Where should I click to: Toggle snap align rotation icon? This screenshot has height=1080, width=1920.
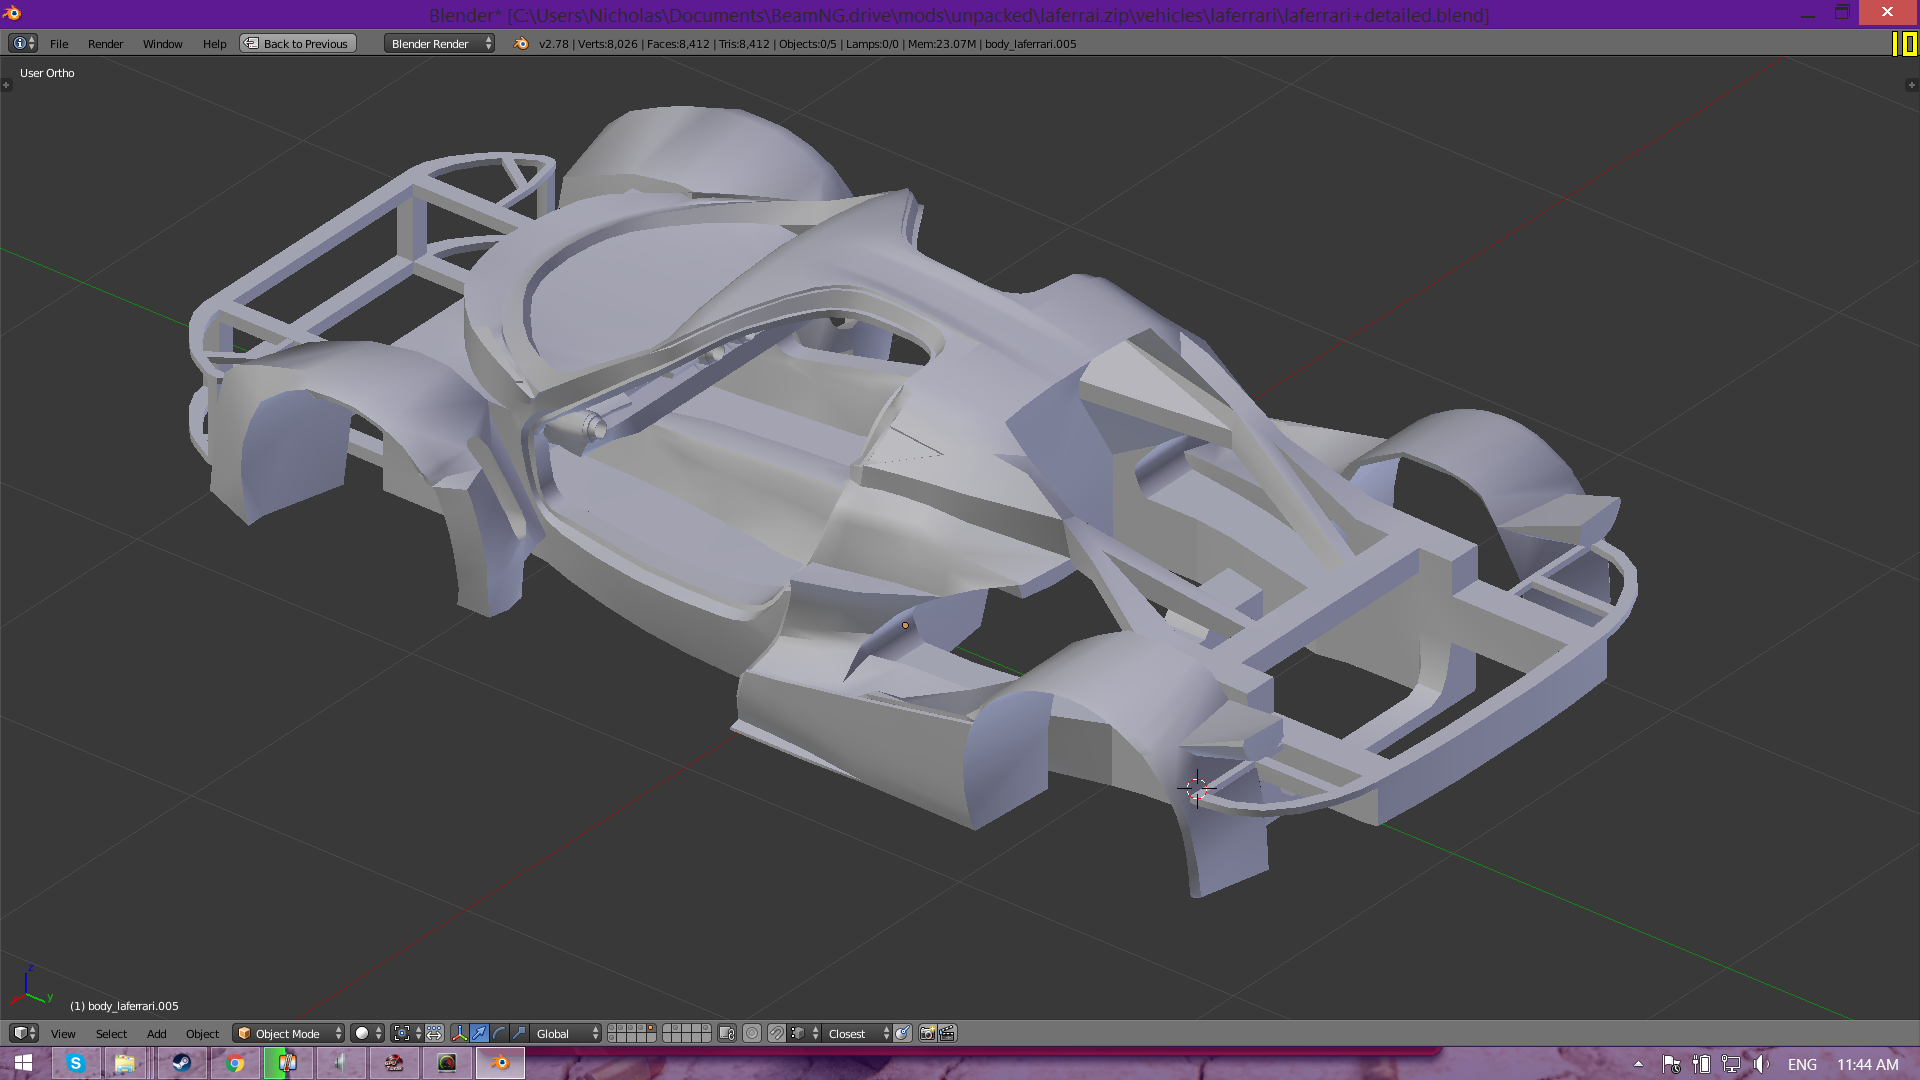pos(903,1034)
